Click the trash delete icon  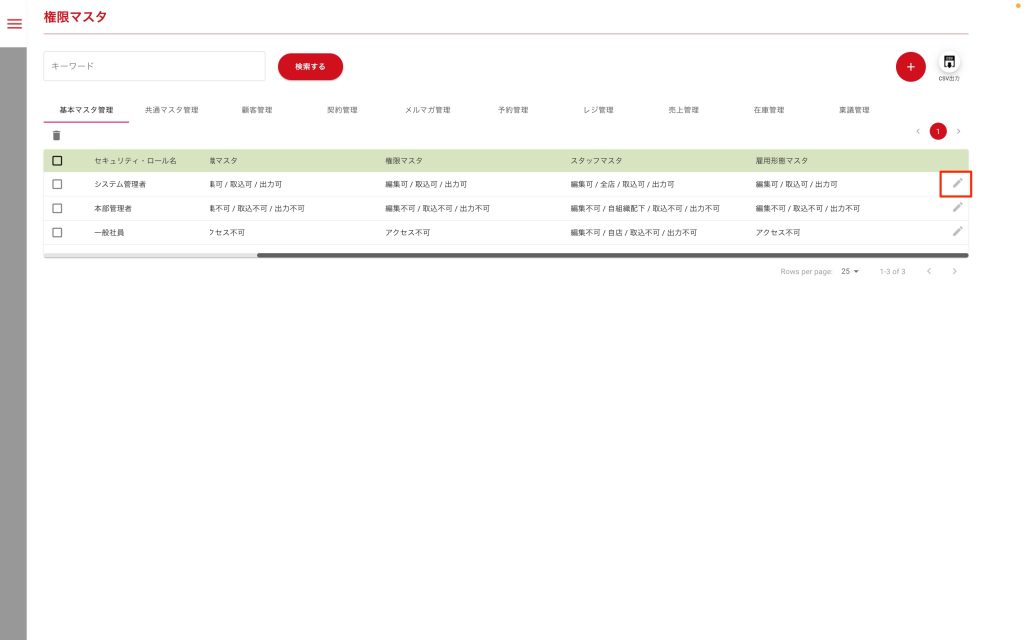pos(56,135)
